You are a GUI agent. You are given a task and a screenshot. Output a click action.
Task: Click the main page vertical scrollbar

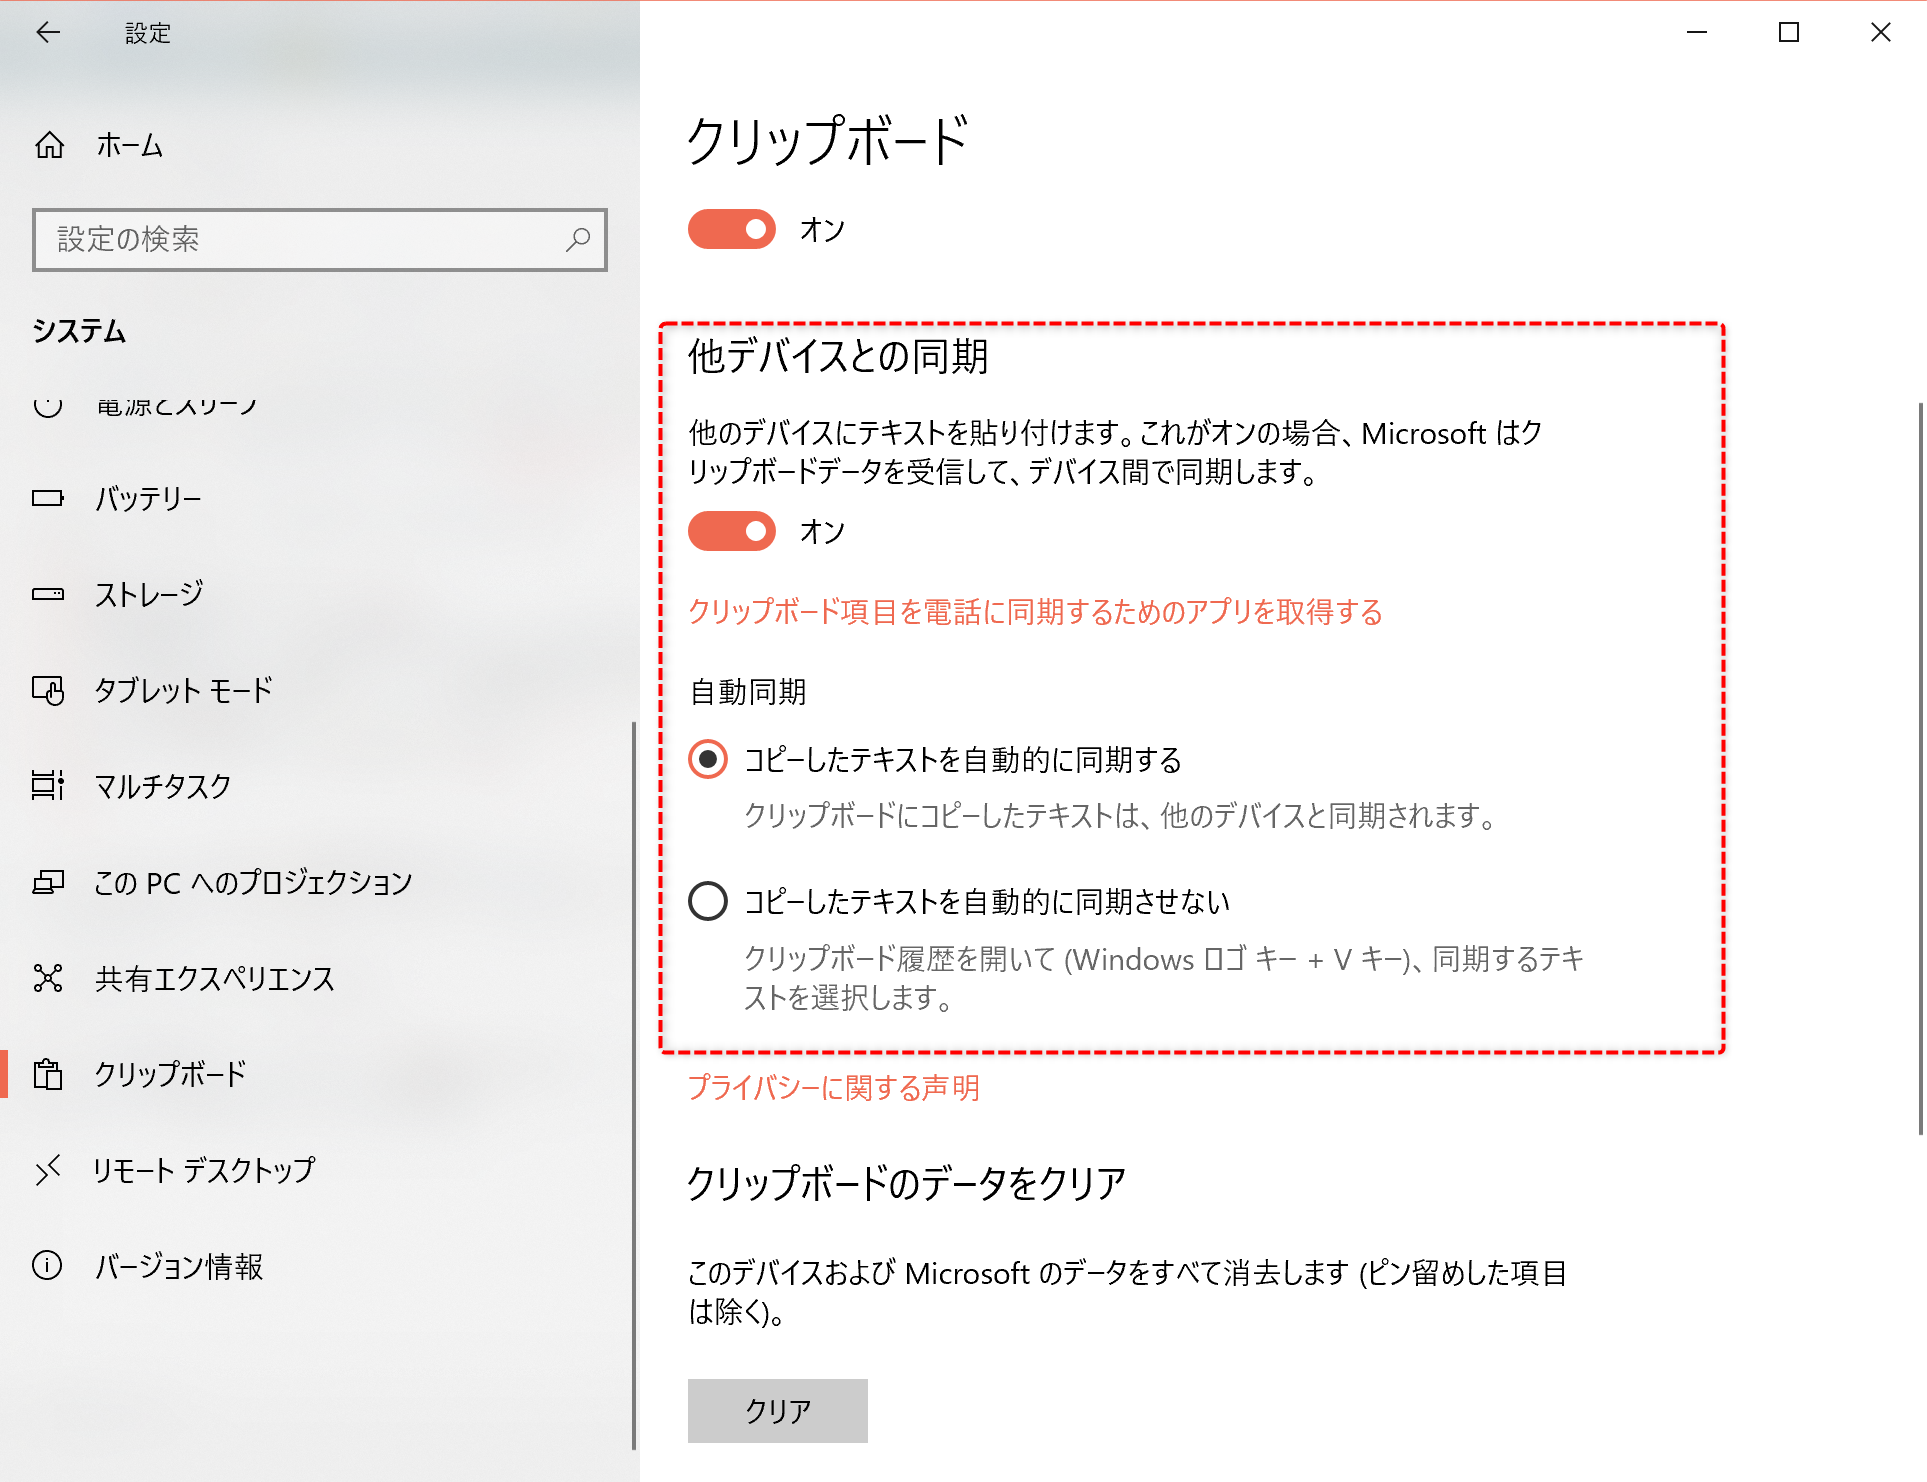1922,768
